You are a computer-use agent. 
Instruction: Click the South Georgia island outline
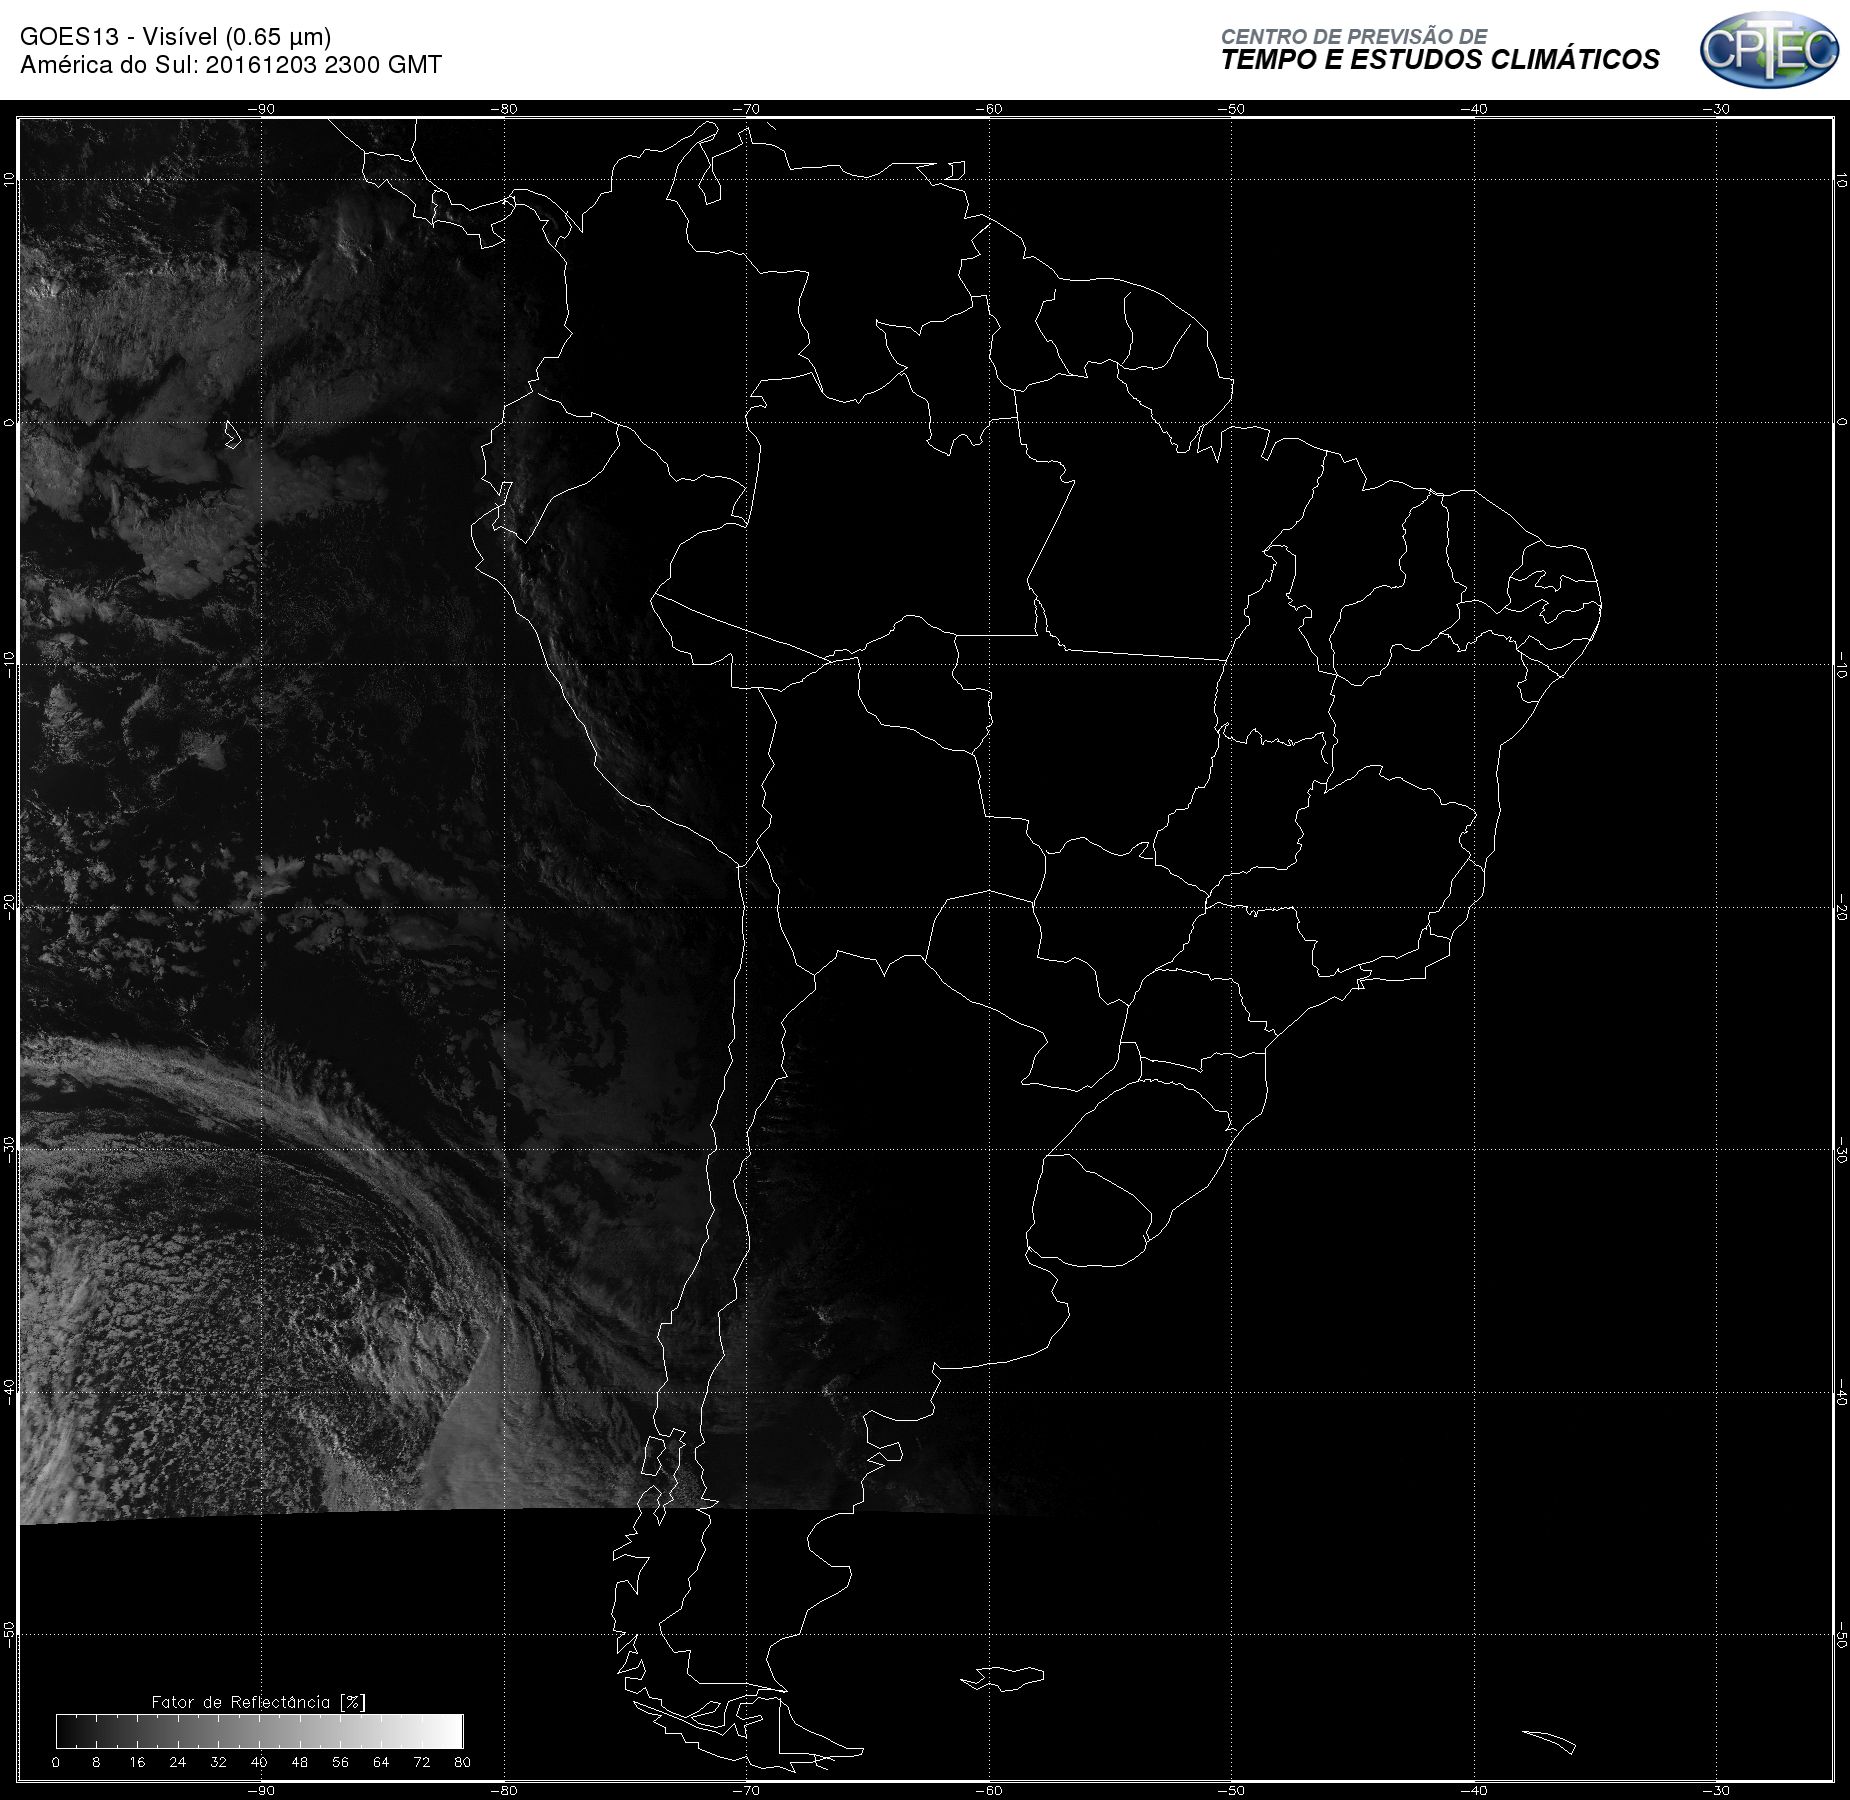click(1549, 1741)
